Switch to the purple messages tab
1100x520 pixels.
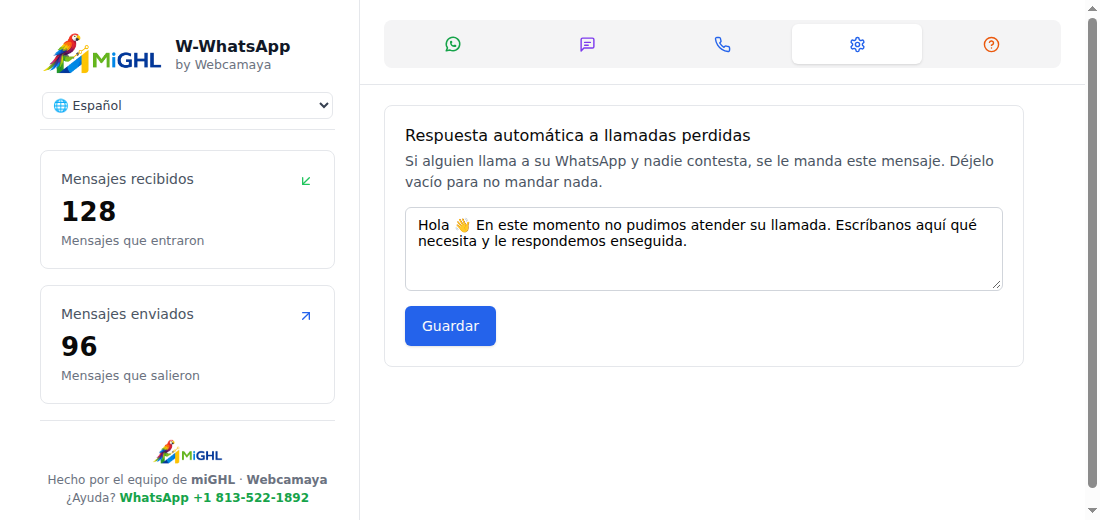click(x=587, y=44)
